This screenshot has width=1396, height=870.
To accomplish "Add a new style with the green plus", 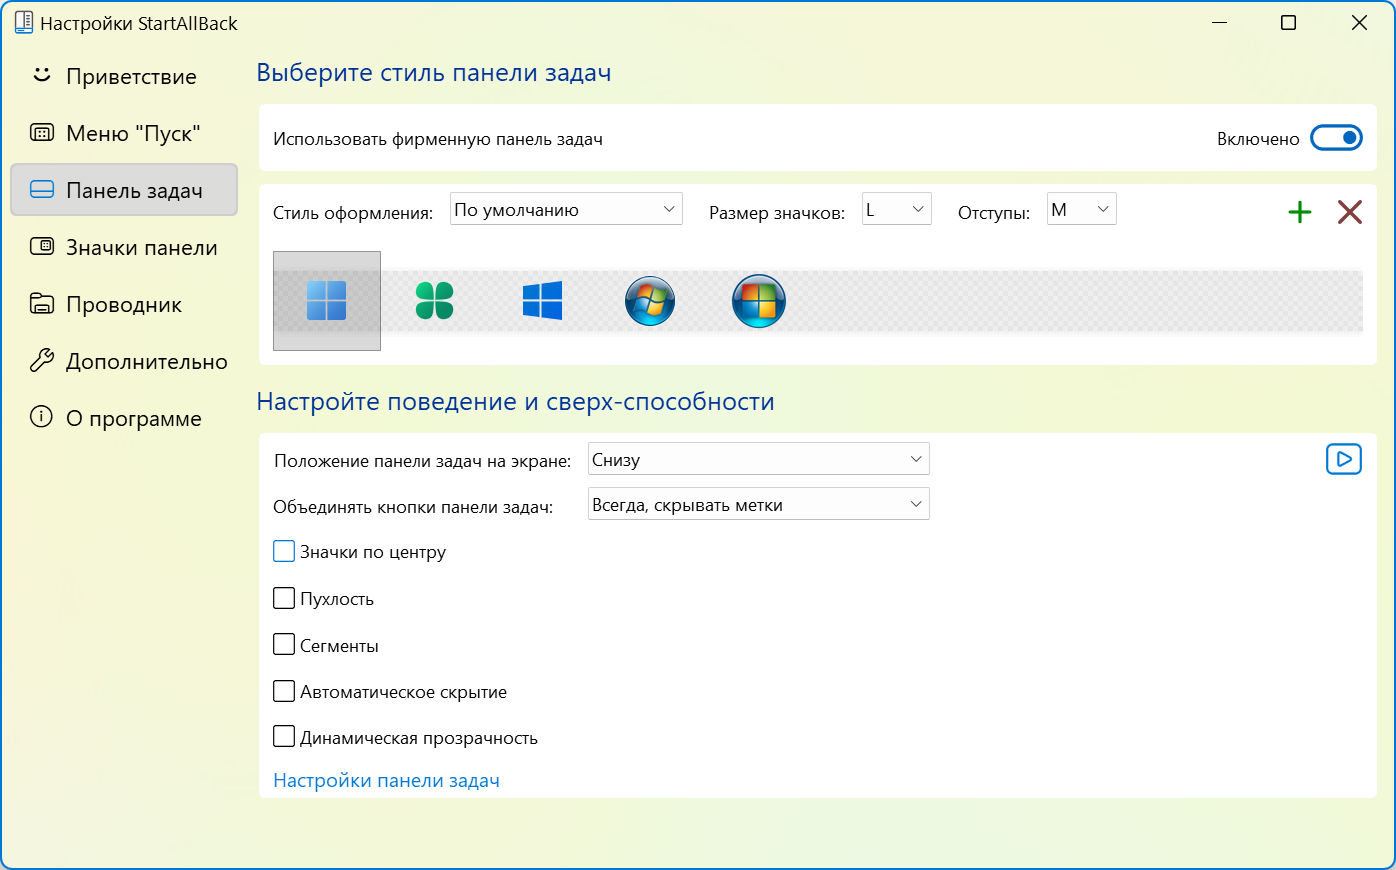I will [x=1299, y=212].
